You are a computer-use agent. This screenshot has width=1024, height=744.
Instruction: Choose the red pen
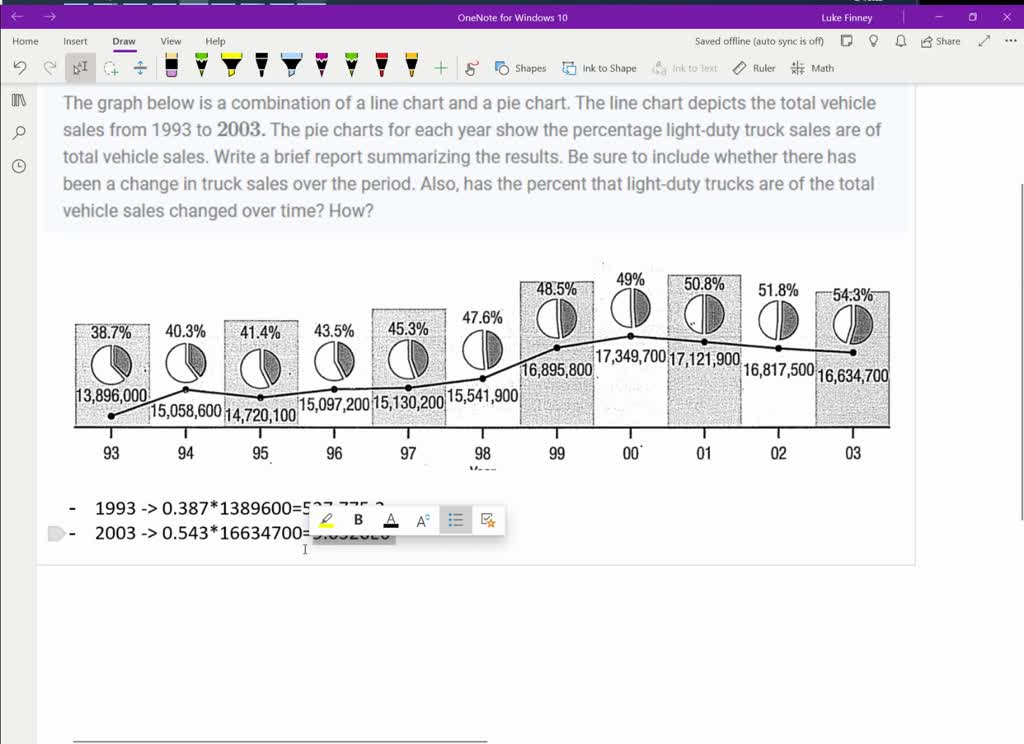(x=381, y=68)
